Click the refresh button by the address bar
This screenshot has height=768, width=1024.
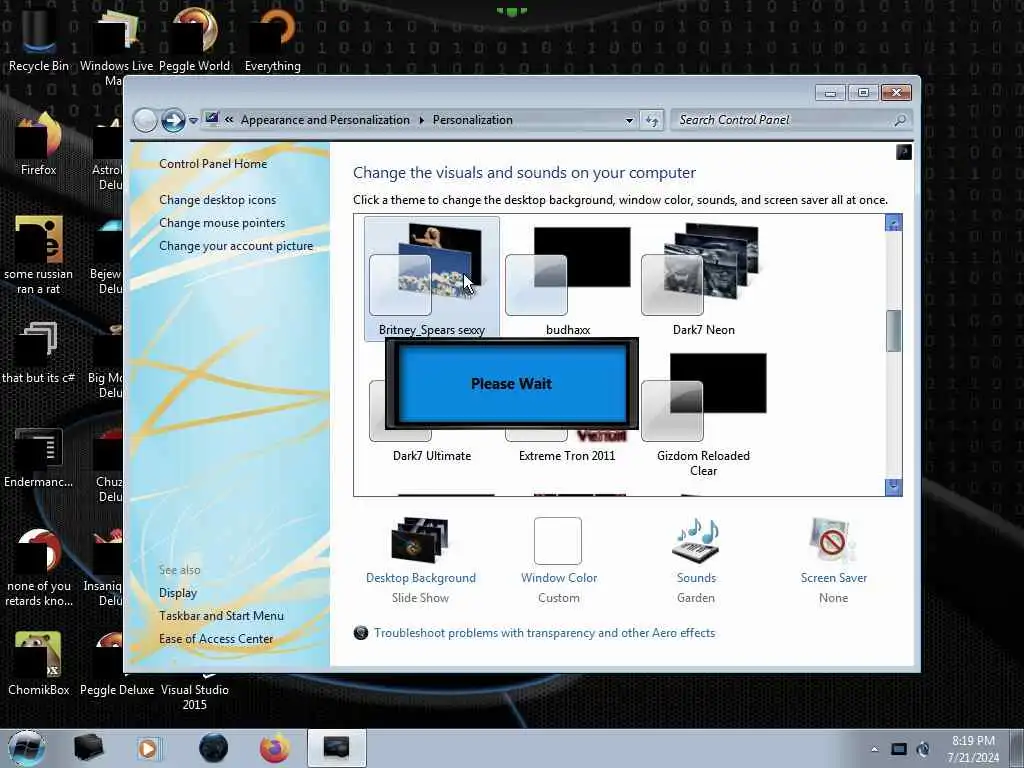(652, 120)
